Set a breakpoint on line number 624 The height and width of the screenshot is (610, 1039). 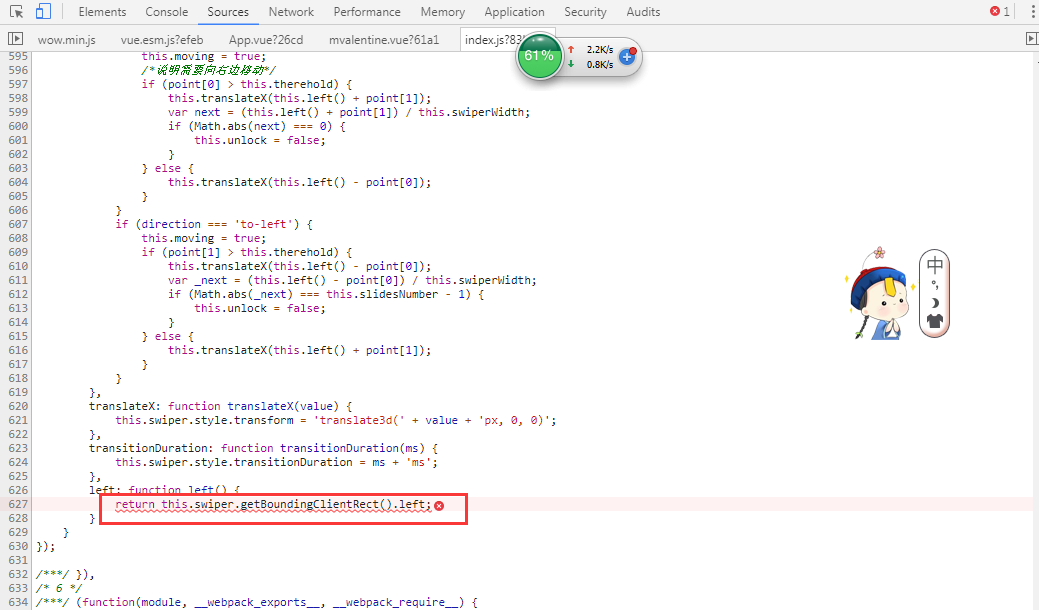pos(18,462)
